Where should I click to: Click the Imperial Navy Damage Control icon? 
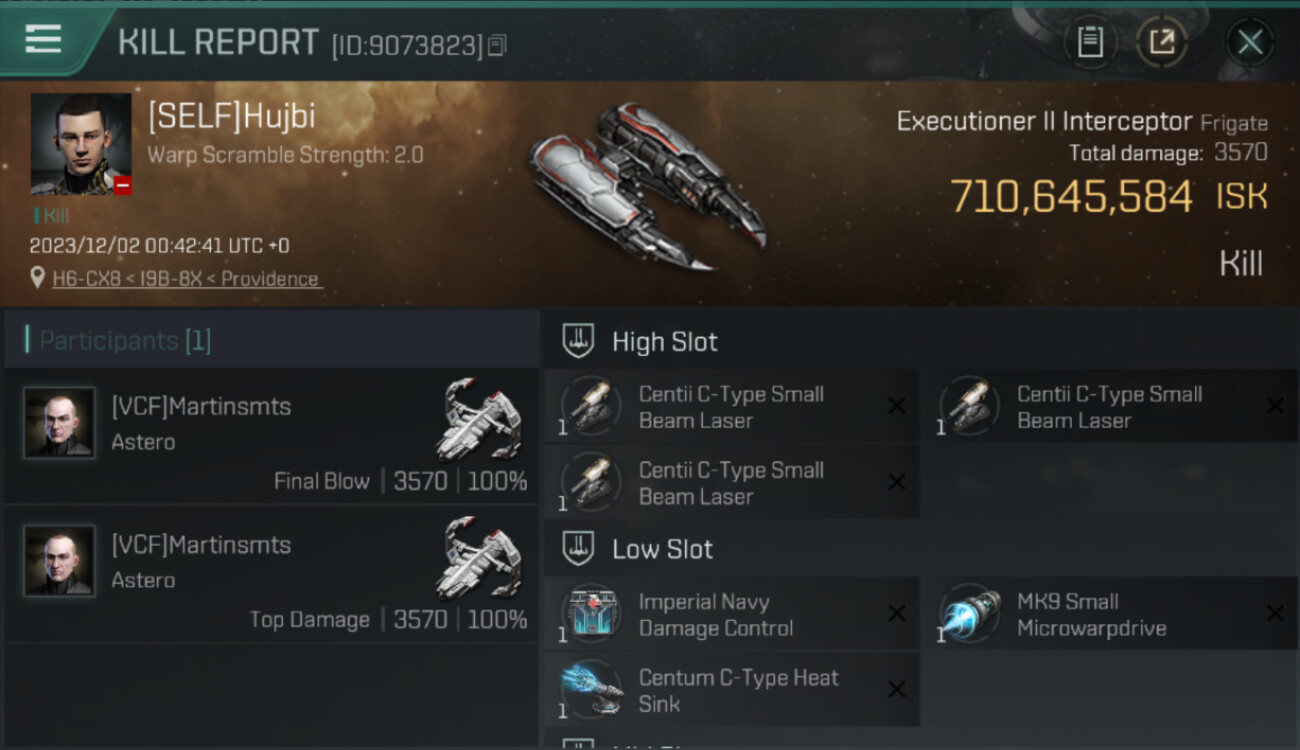[590, 614]
